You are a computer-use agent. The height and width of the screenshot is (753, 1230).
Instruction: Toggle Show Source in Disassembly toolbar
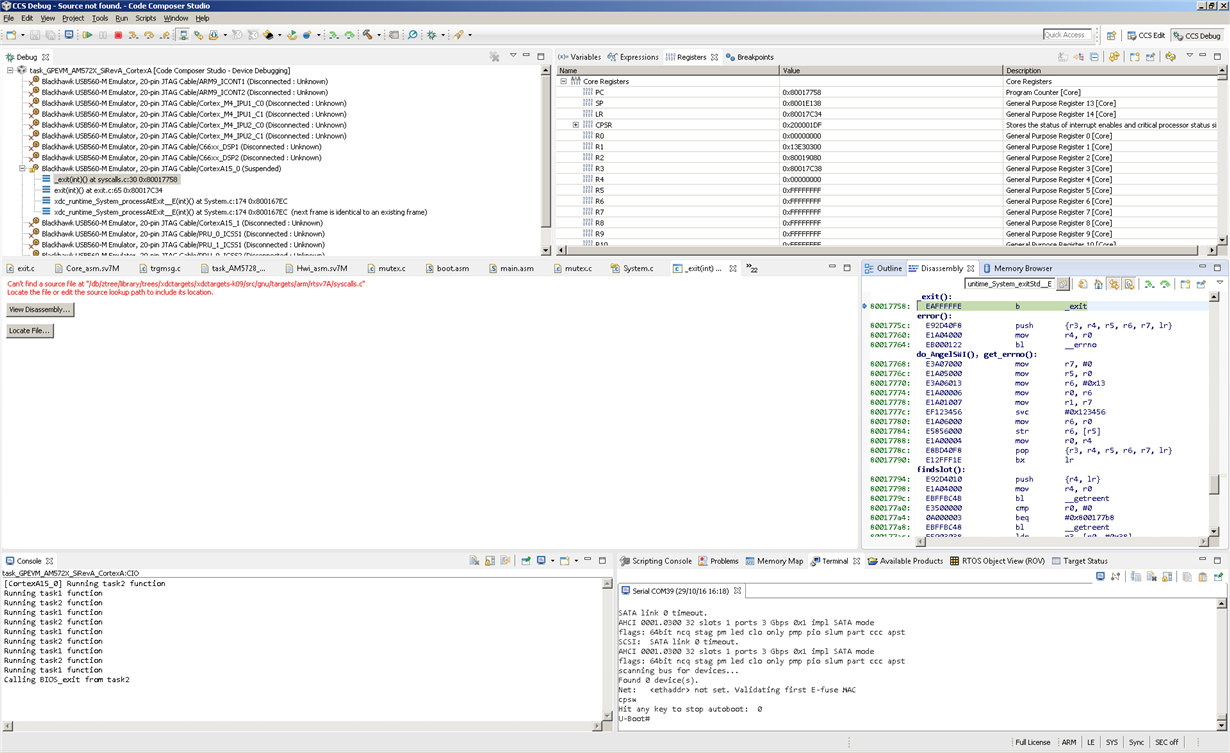point(1129,284)
